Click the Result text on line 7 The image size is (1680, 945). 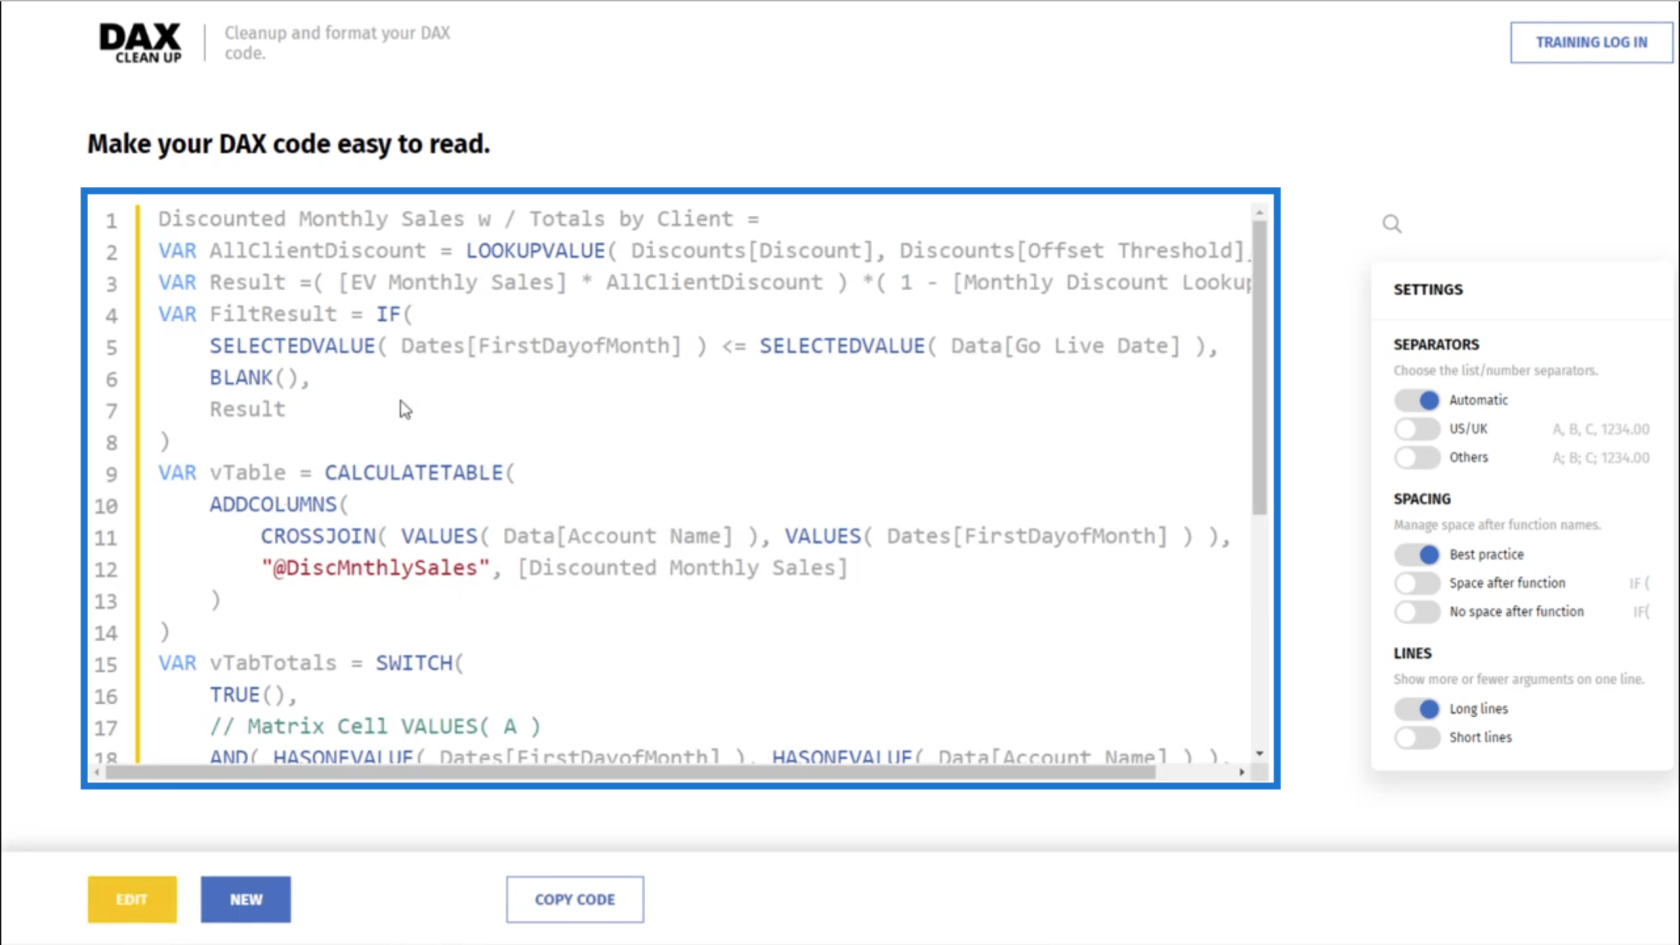pyautogui.click(x=247, y=409)
